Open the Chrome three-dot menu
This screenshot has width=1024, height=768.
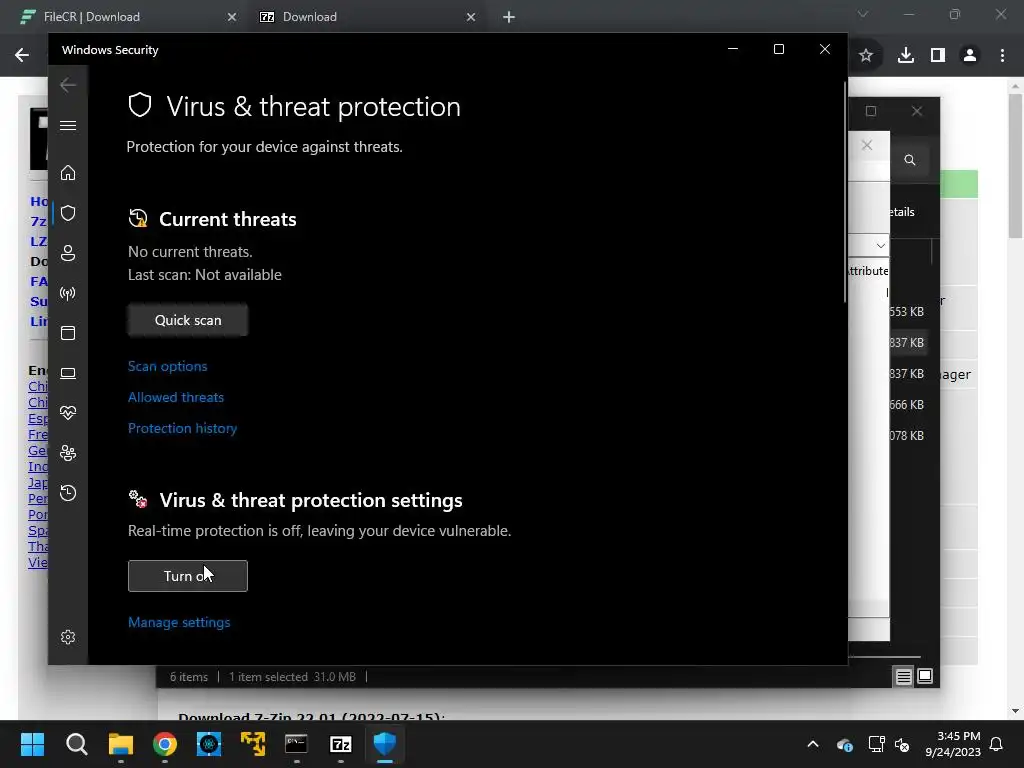pos(1002,56)
